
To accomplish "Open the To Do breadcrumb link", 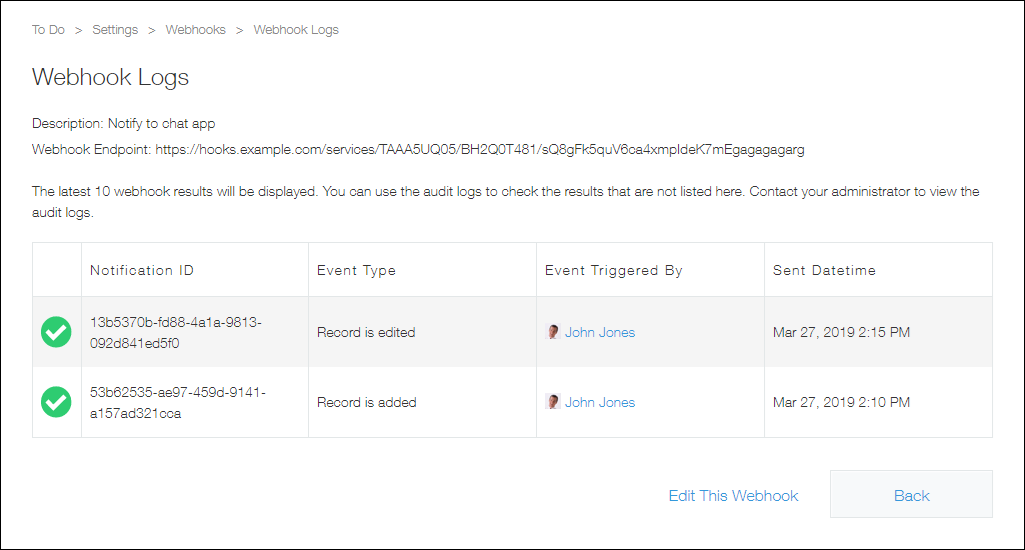I will click(x=48, y=30).
